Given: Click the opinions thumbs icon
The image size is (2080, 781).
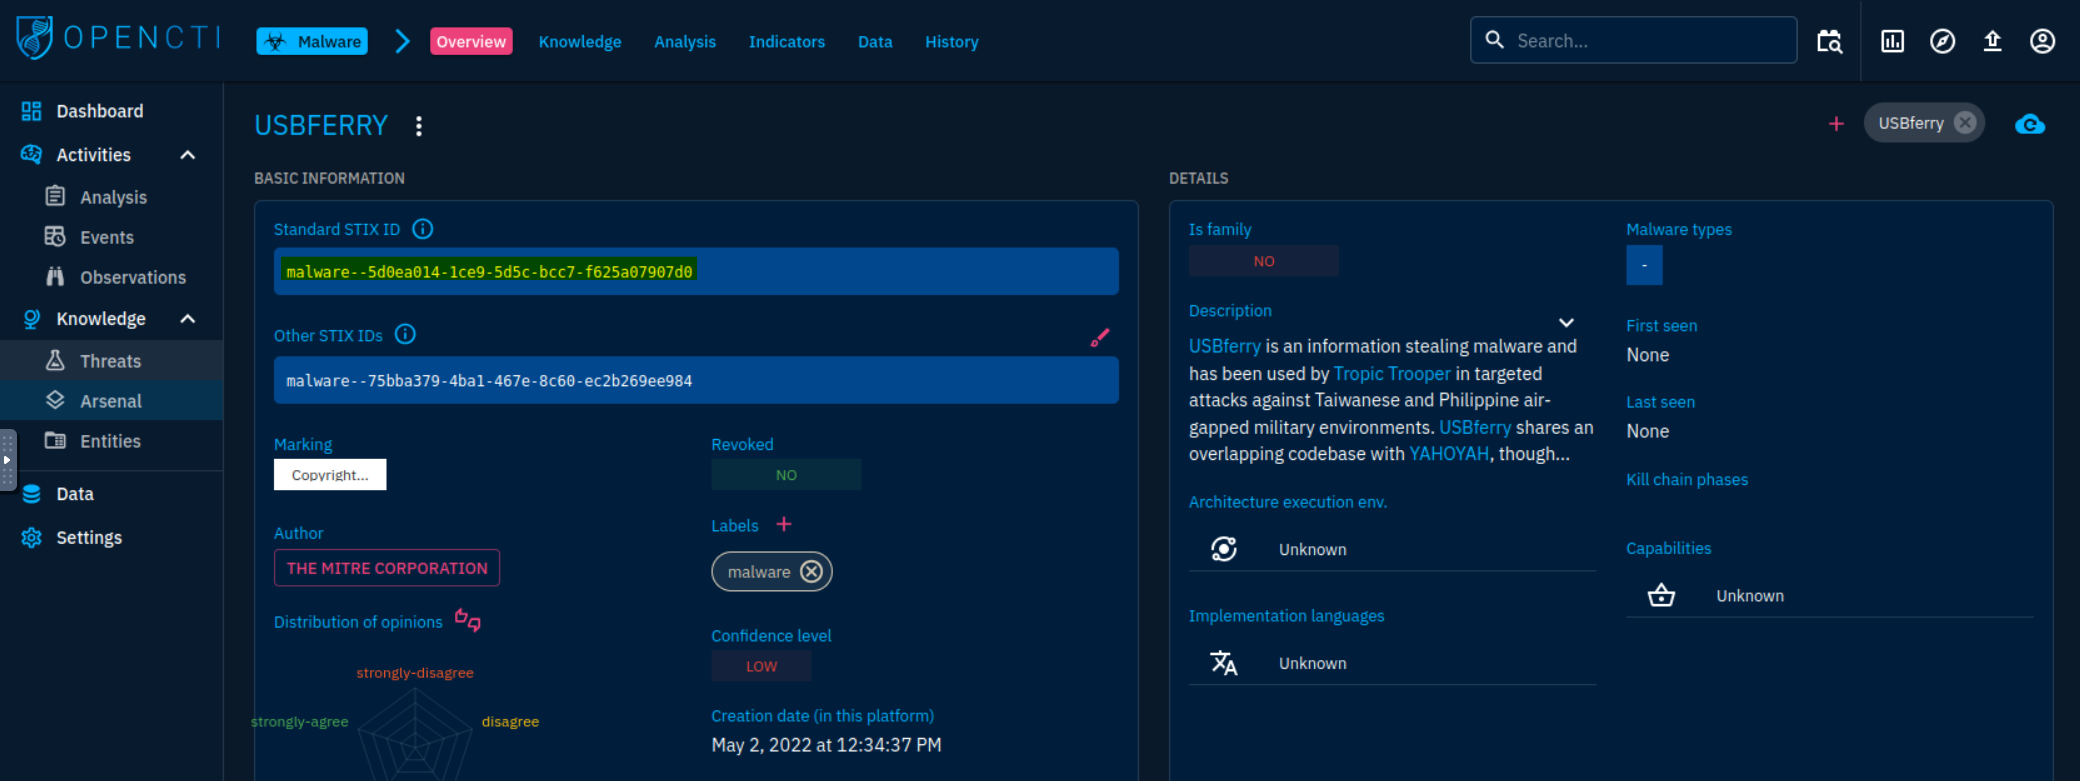Looking at the screenshot, I should pyautogui.click(x=467, y=620).
